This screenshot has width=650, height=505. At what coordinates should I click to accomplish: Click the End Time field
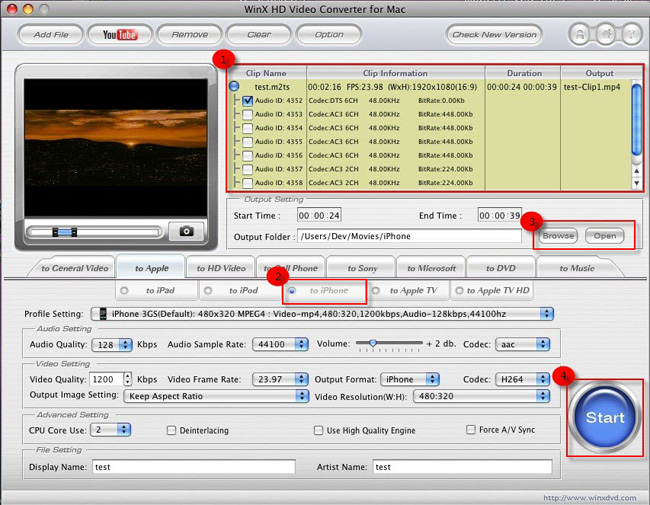(499, 215)
